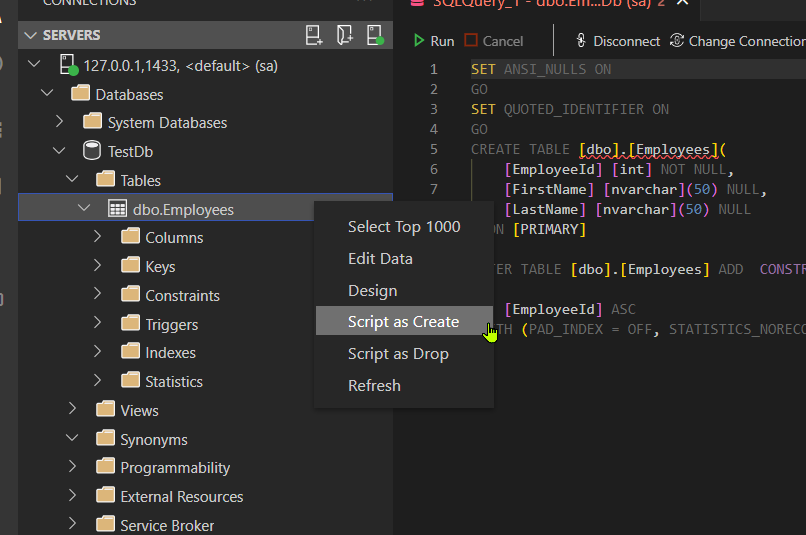
Task: Expand the Programmability node chevron
Action: point(72,467)
